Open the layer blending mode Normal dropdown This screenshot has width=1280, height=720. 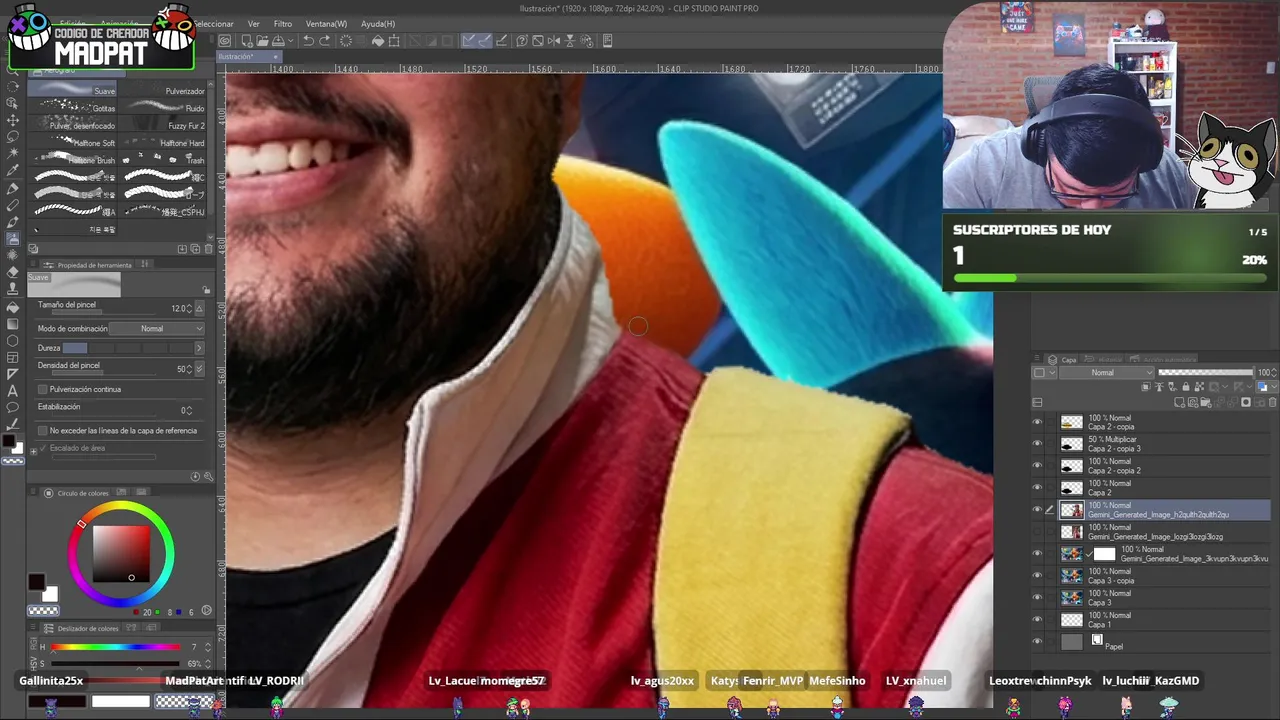click(x=1106, y=372)
